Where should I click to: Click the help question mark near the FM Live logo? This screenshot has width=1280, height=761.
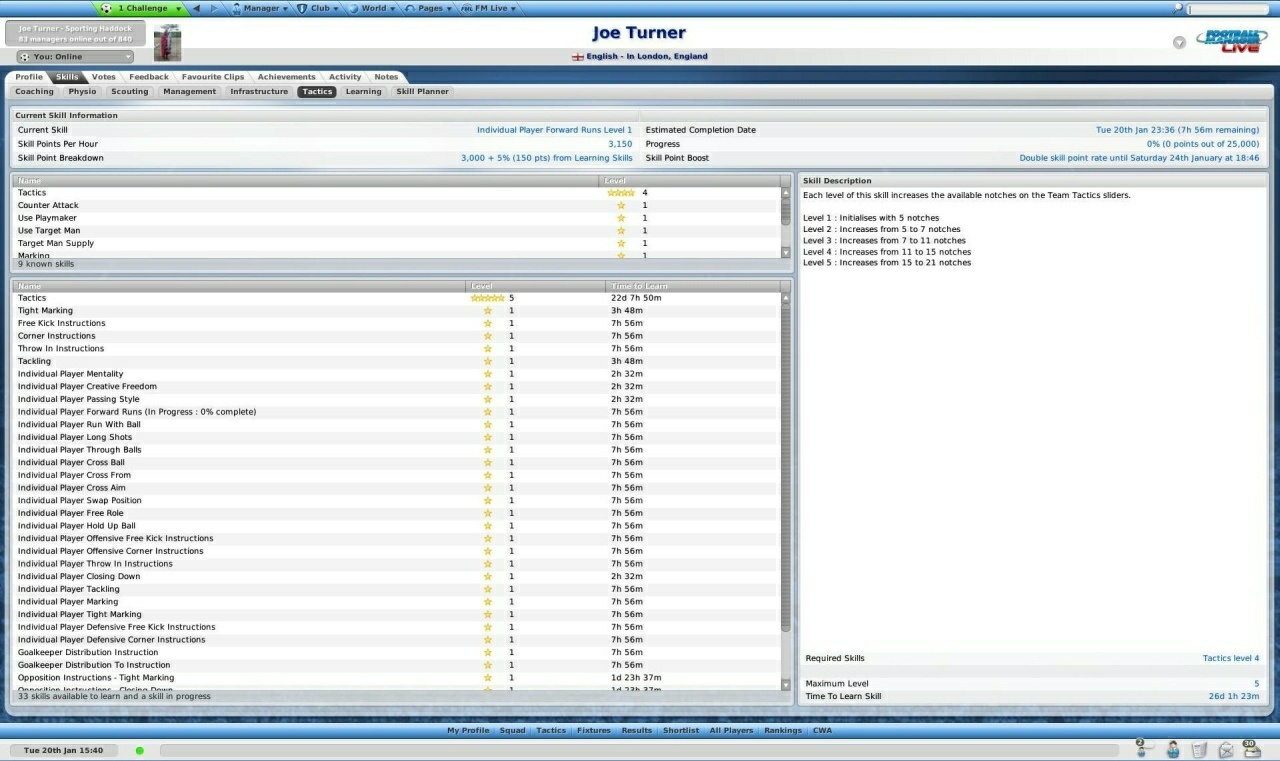(1179, 42)
